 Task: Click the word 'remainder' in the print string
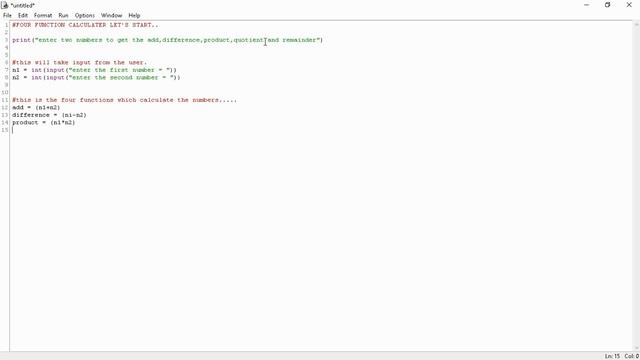299,40
